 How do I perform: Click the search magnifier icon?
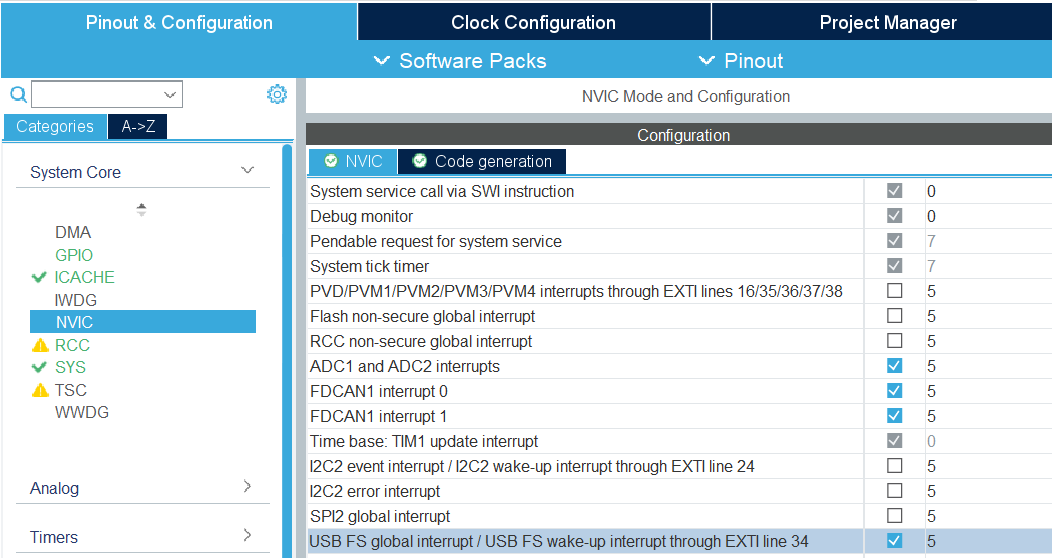17,95
